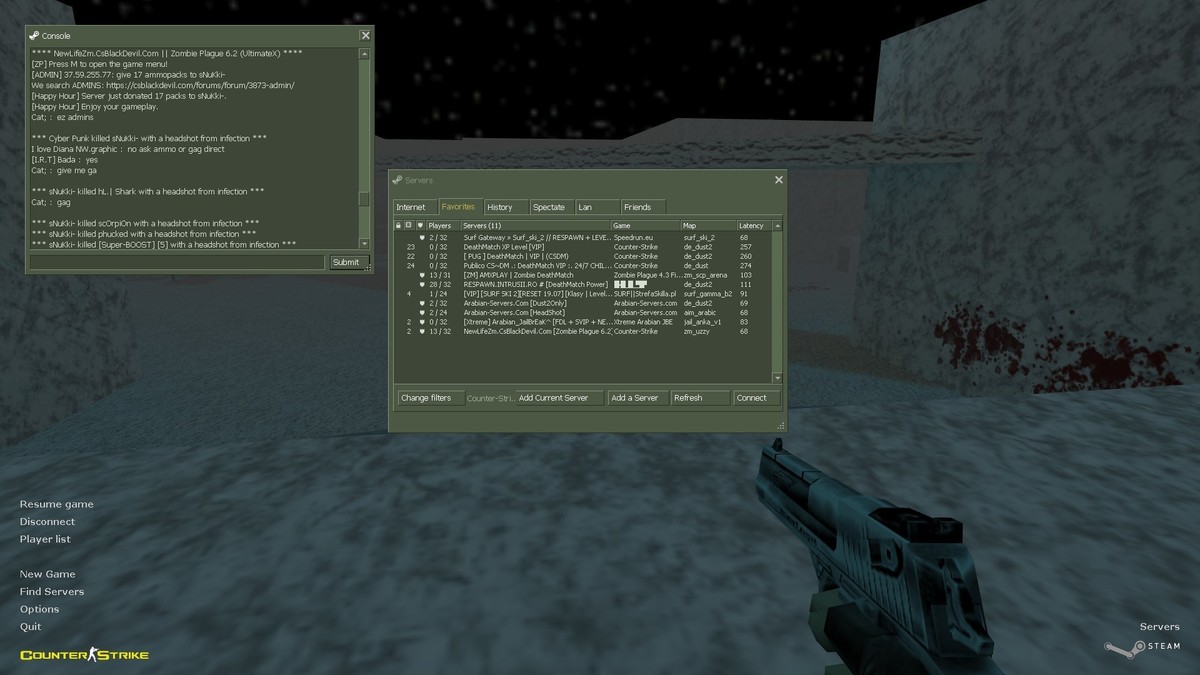Select the RESPAWN.INTRUSII.RO # [DeathMatch Power] server

(583, 285)
